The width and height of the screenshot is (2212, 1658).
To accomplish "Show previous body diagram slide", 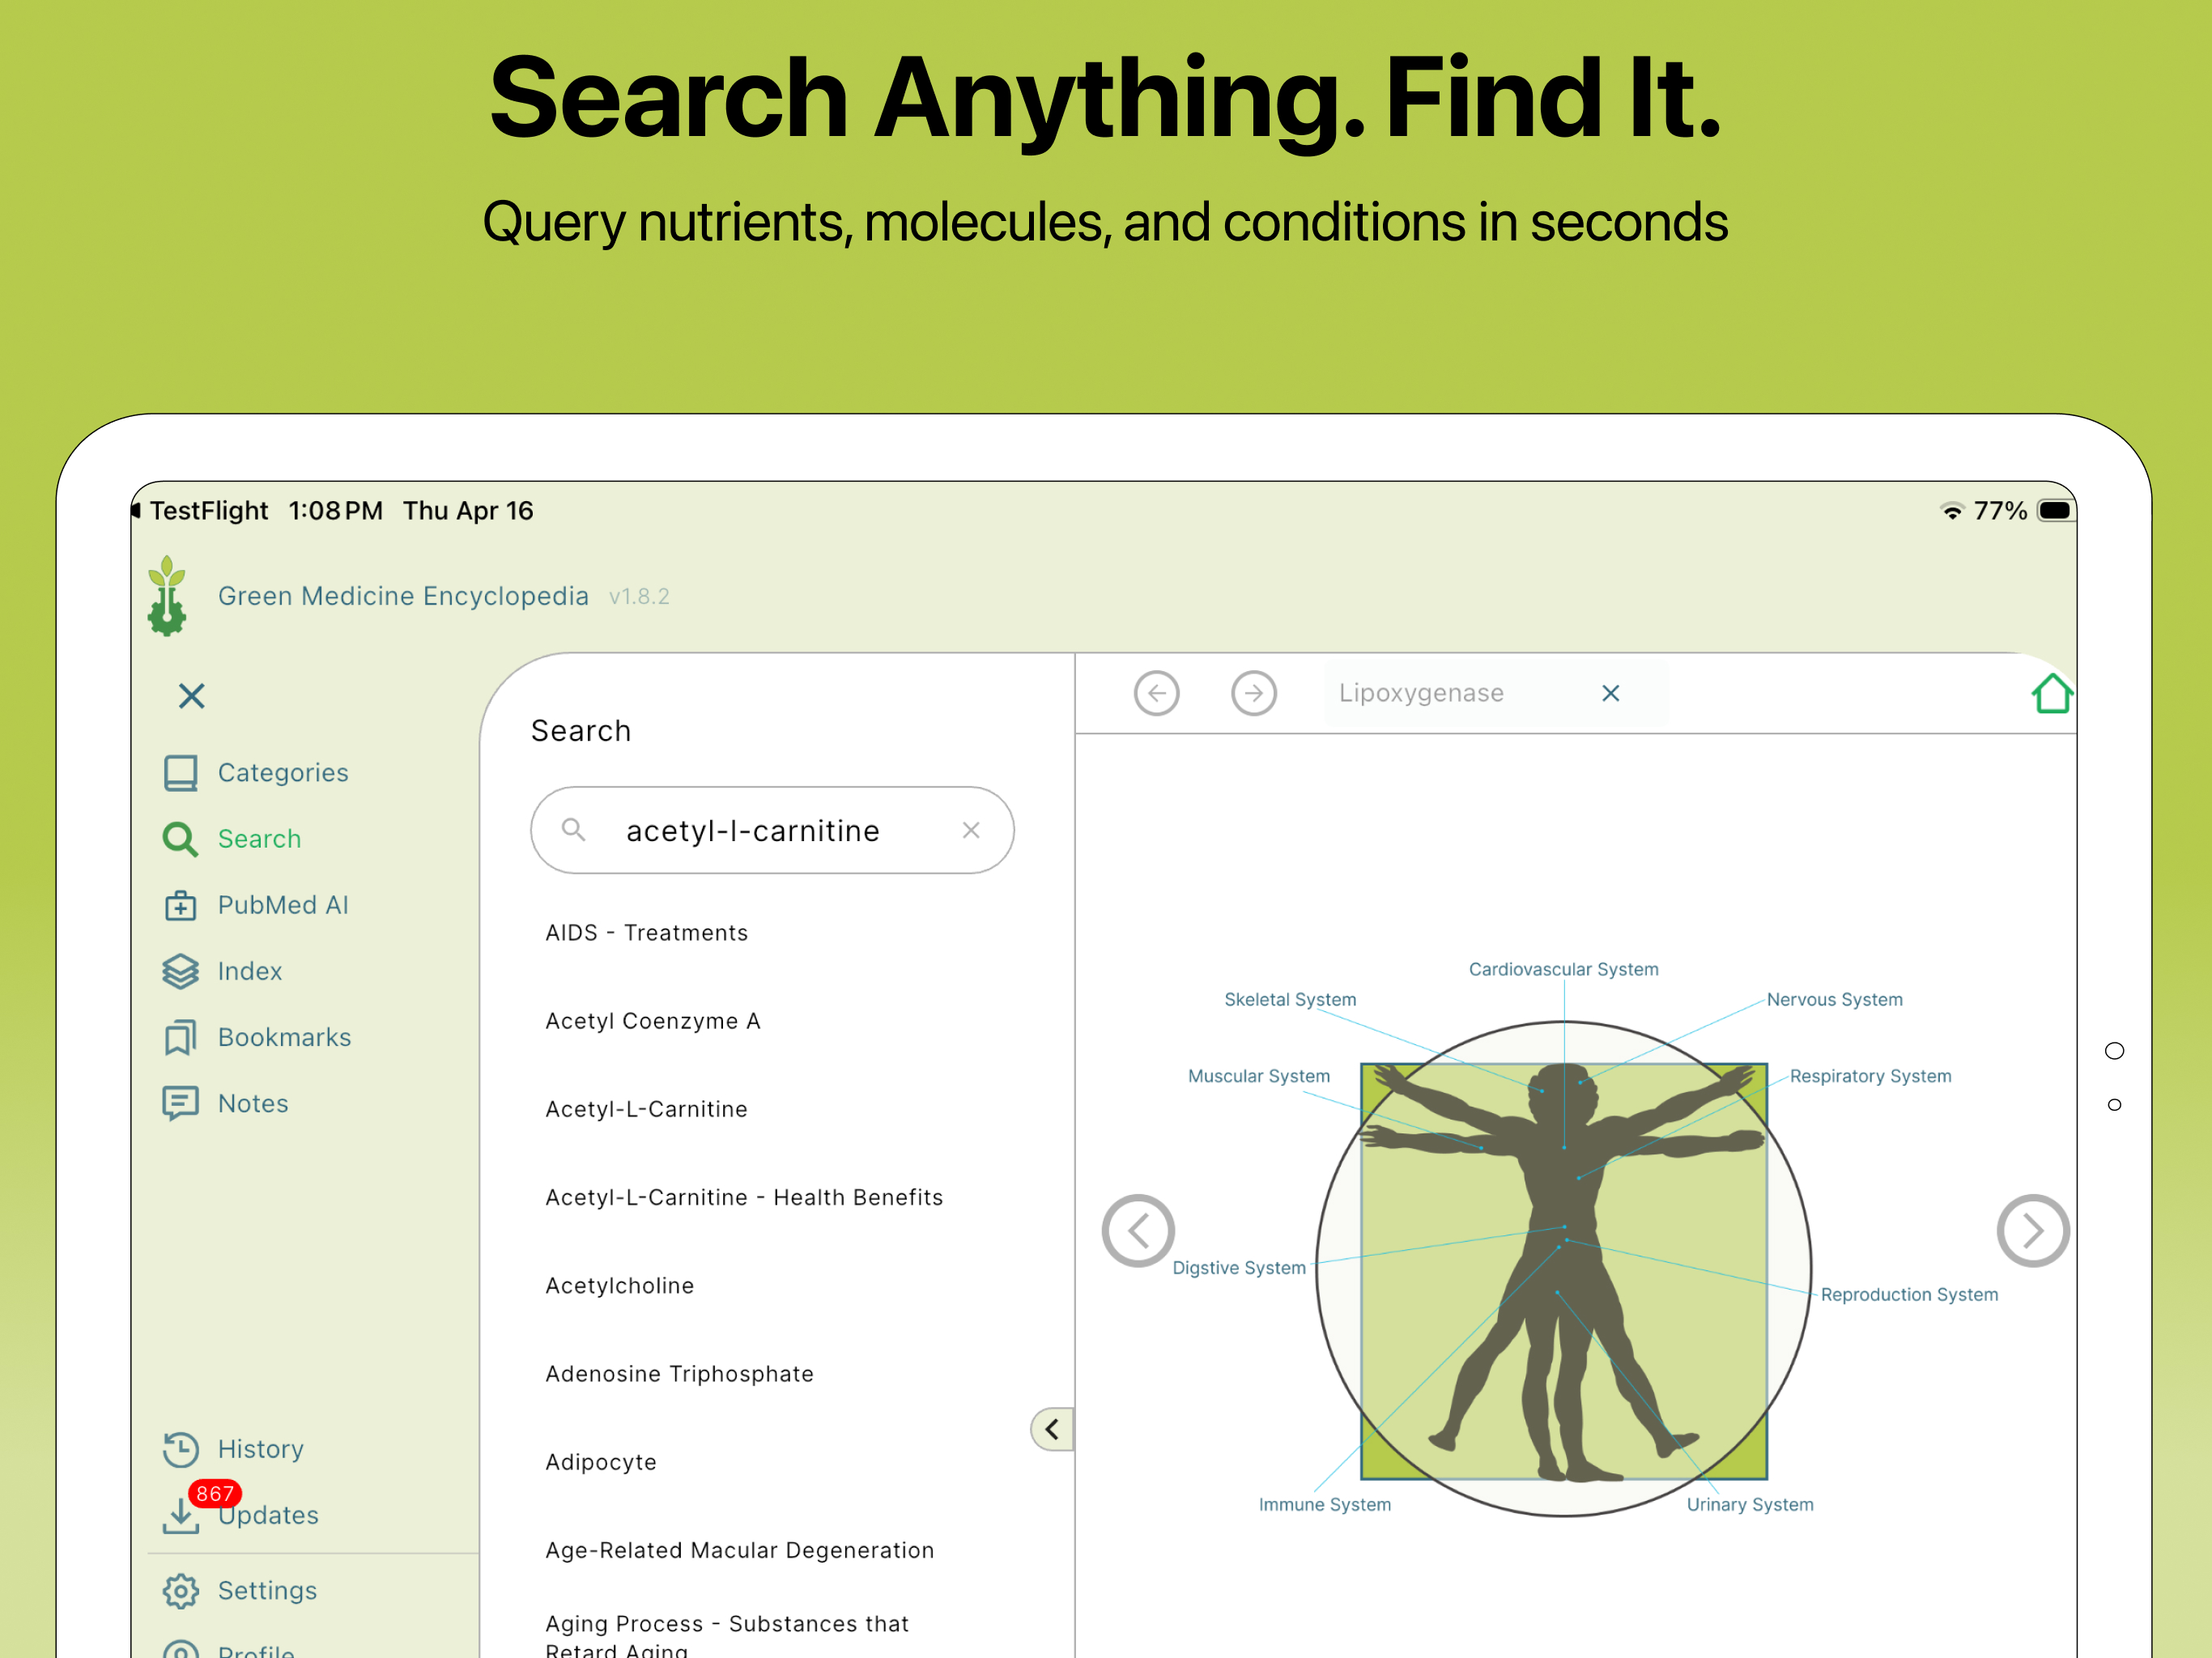I will [1138, 1231].
